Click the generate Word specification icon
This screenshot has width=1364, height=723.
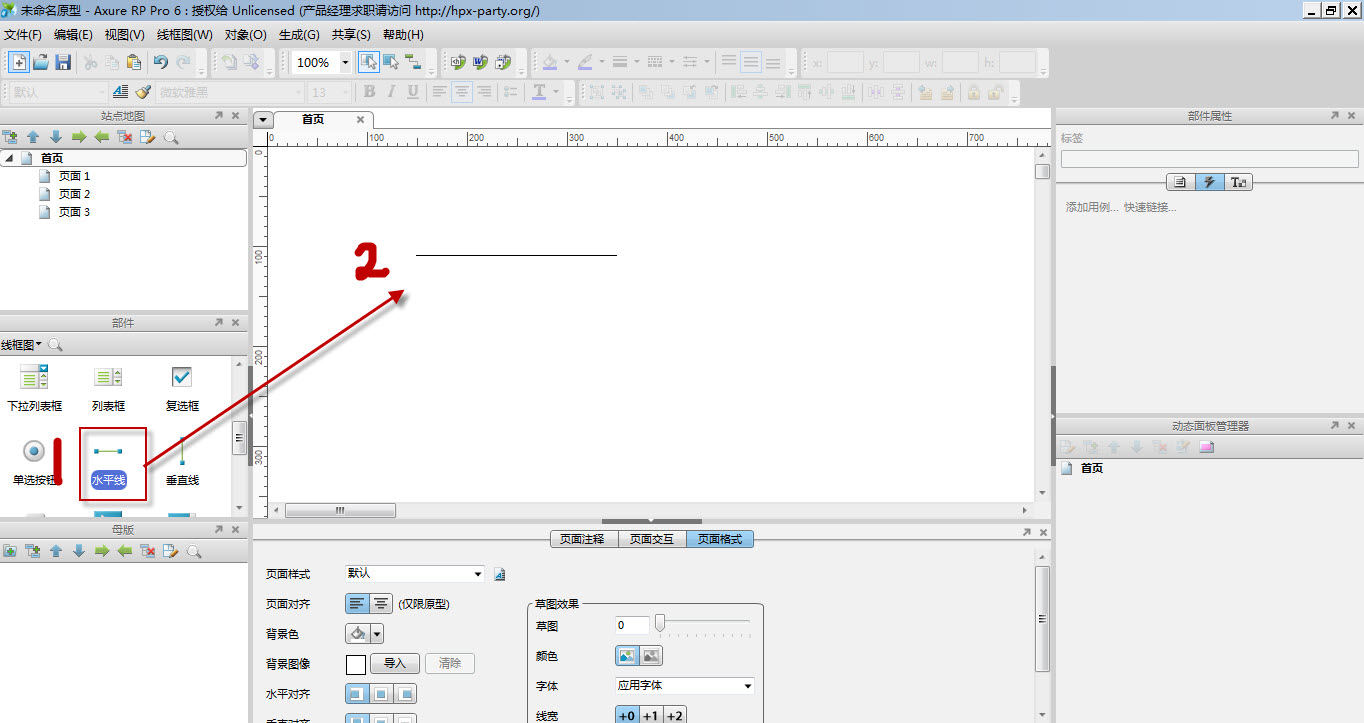coord(481,62)
